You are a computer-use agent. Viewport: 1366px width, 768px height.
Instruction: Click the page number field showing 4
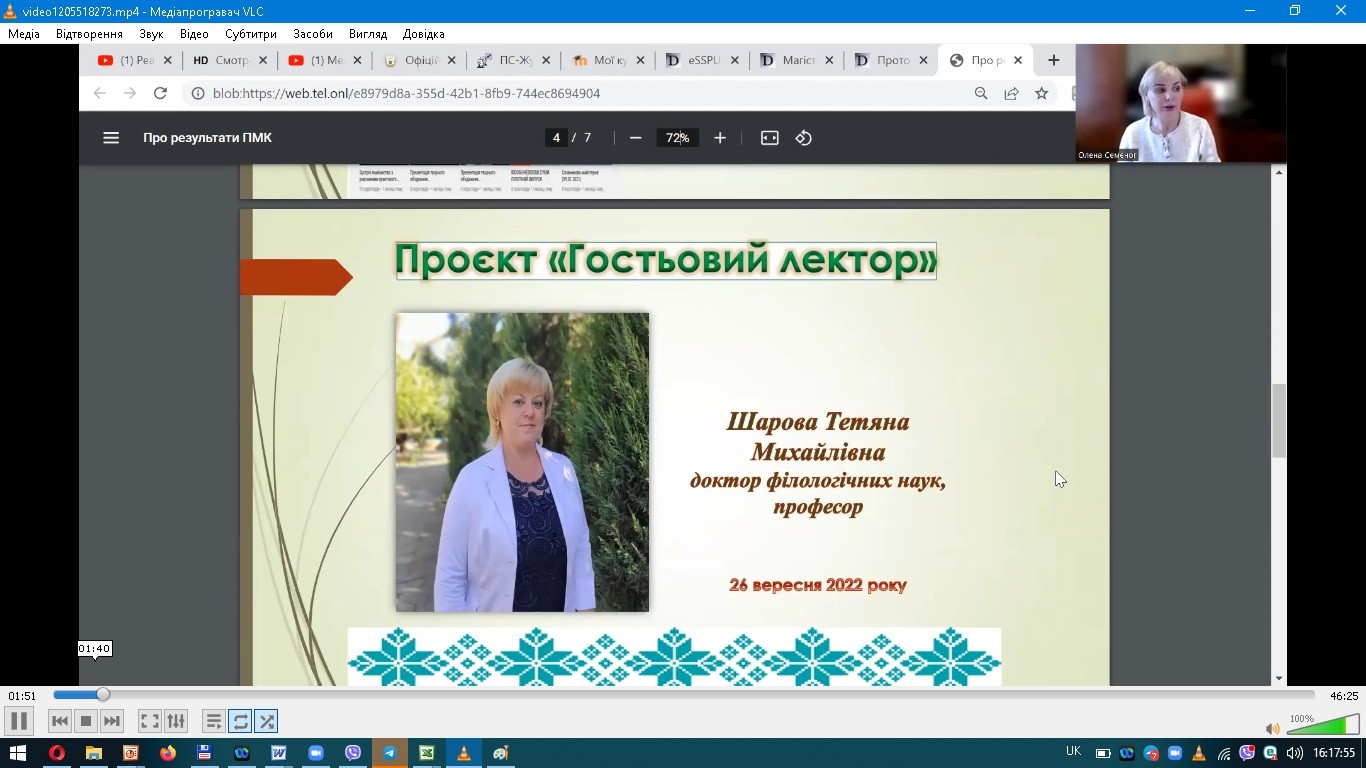point(556,138)
